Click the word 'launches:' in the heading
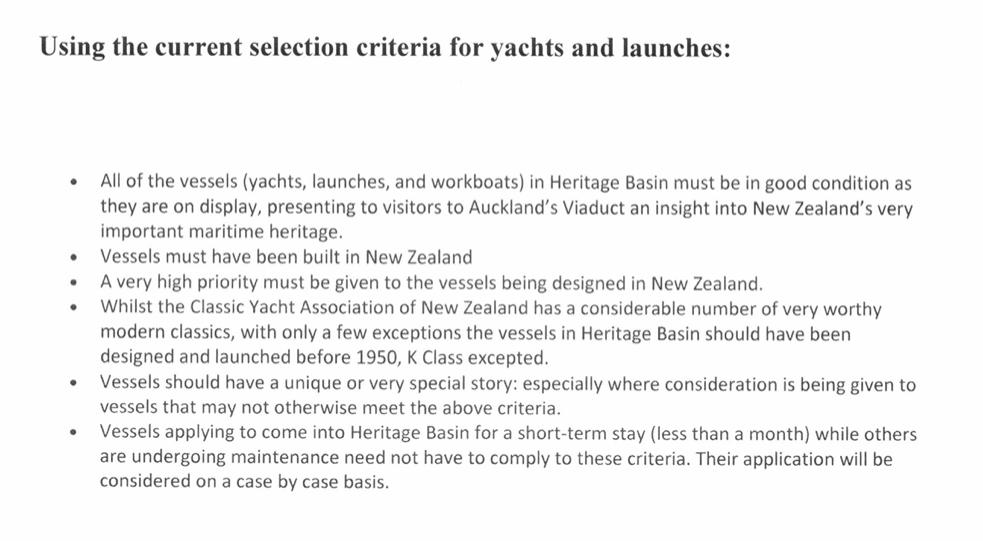983x541 pixels. point(676,49)
